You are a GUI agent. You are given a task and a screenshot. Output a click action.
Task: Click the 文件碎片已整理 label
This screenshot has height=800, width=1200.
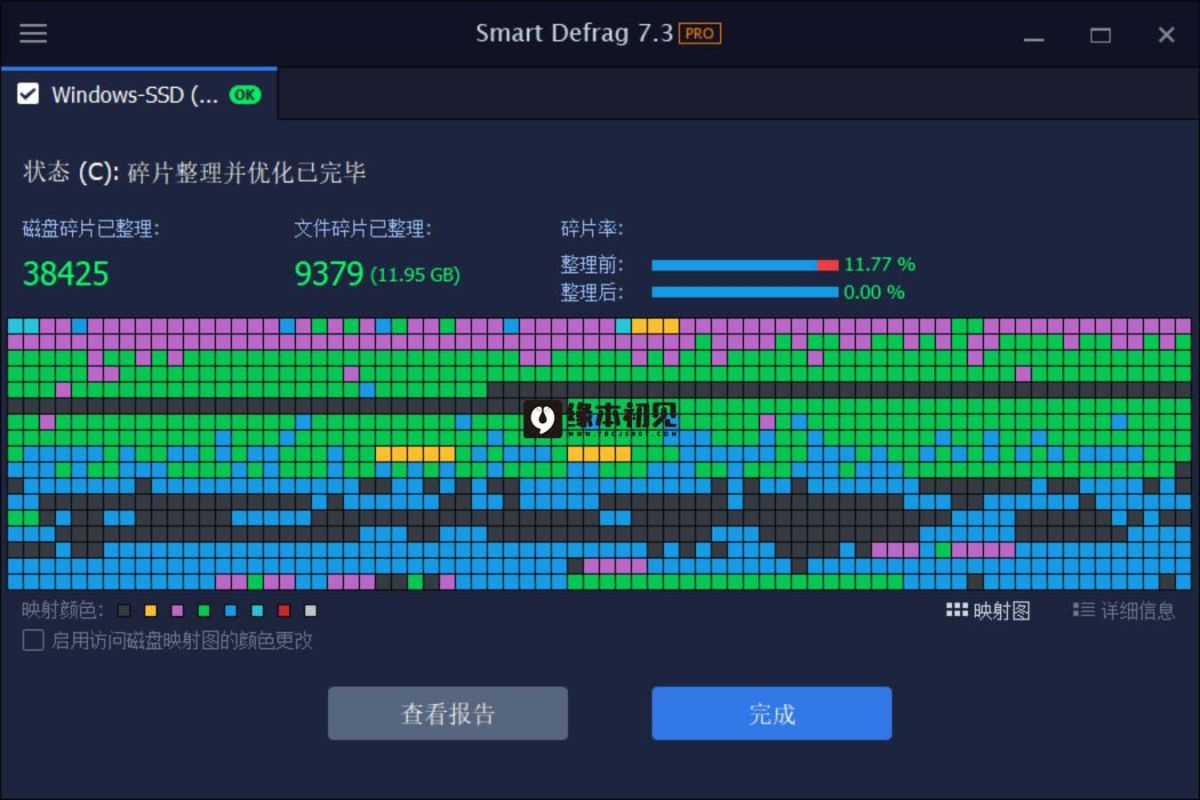(x=363, y=229)
